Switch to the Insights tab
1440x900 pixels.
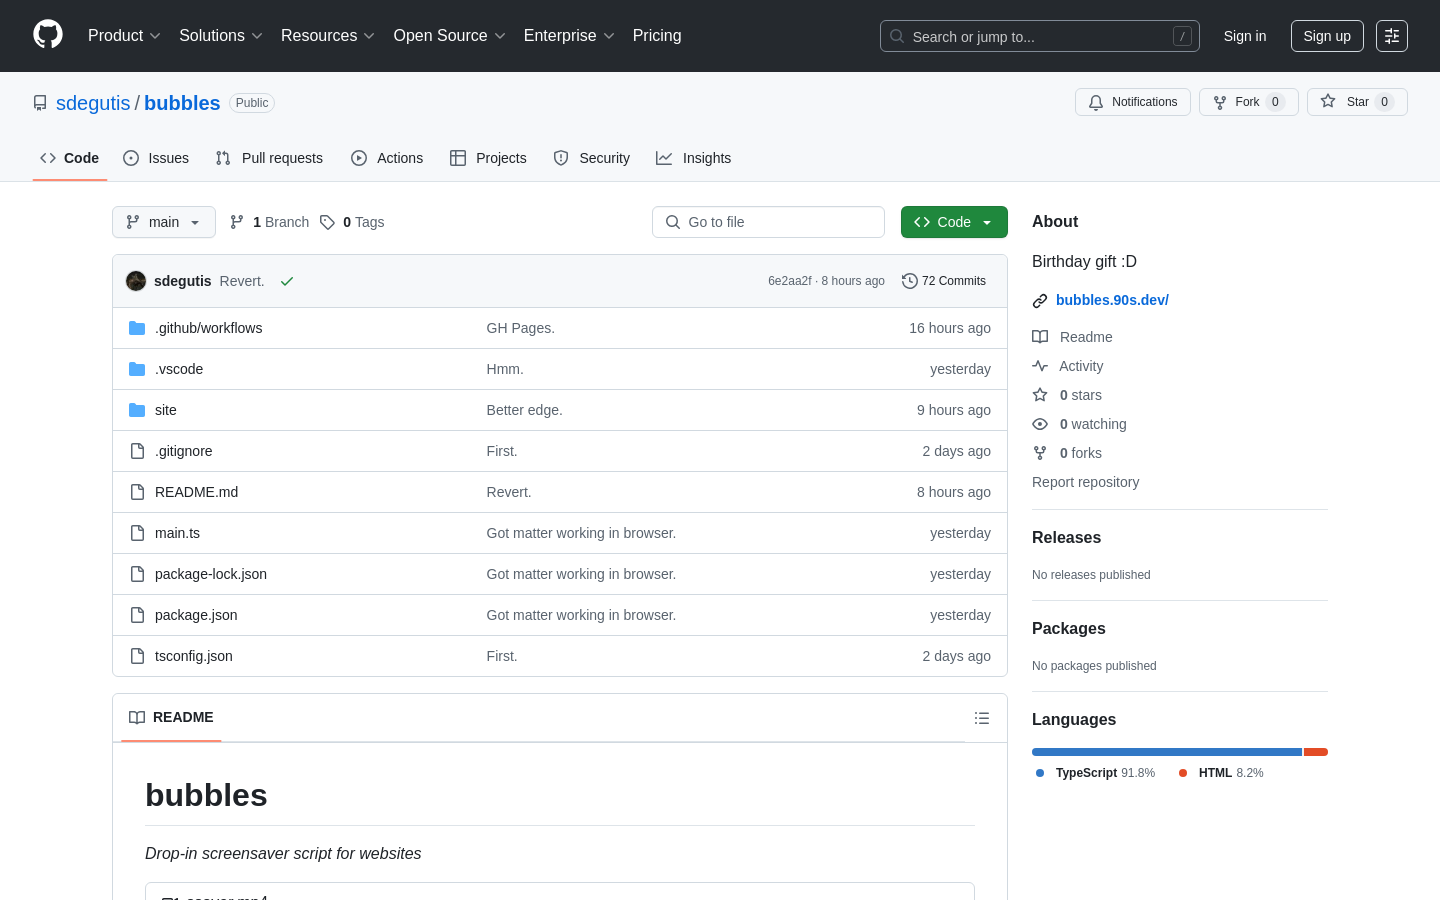(x=694, y=158)
